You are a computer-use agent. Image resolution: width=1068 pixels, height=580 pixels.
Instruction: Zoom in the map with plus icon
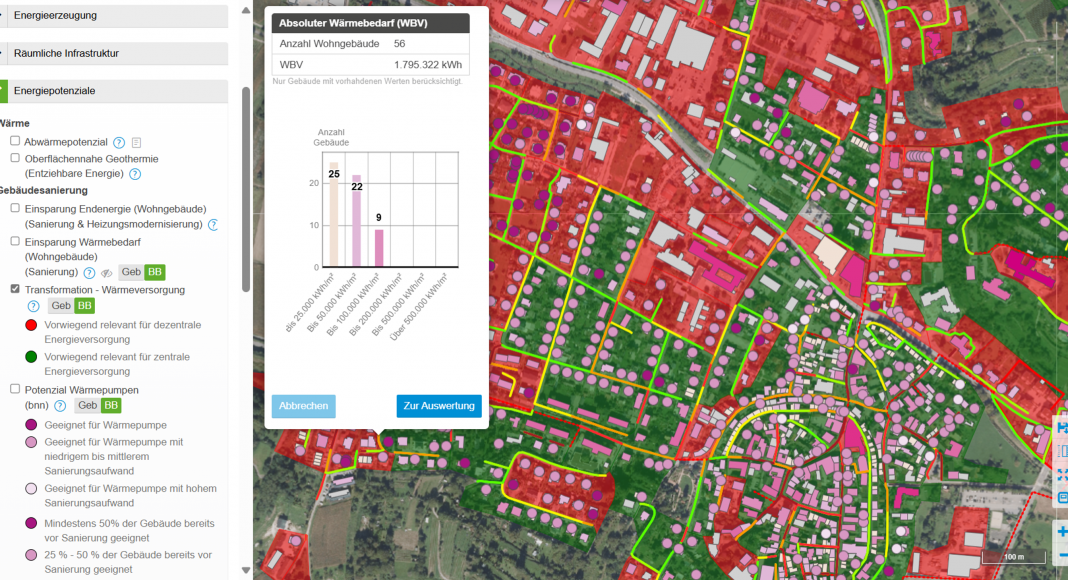point(1061,532)
